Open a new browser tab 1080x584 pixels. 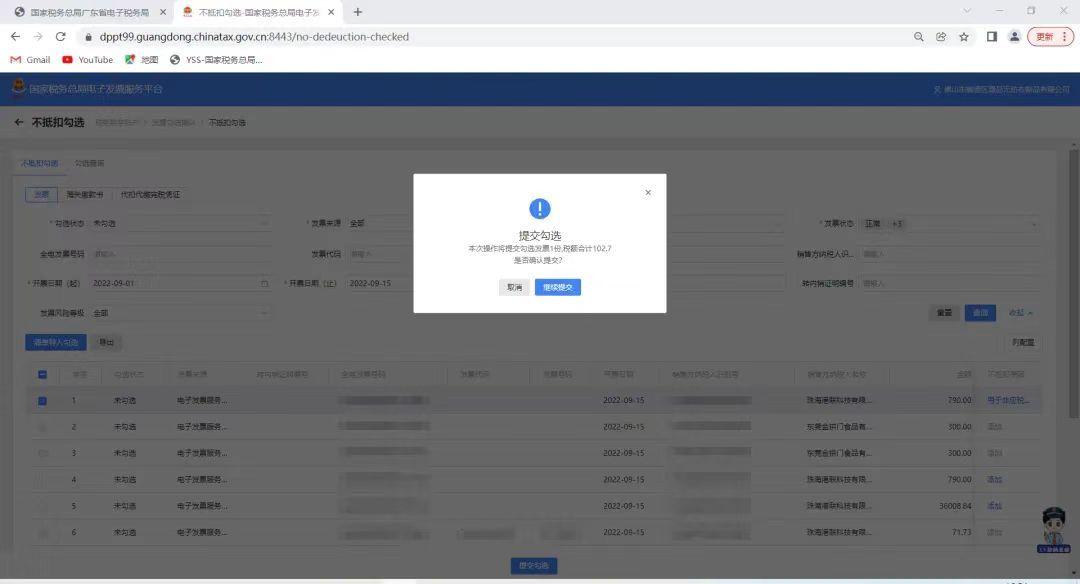click(358, 12)
